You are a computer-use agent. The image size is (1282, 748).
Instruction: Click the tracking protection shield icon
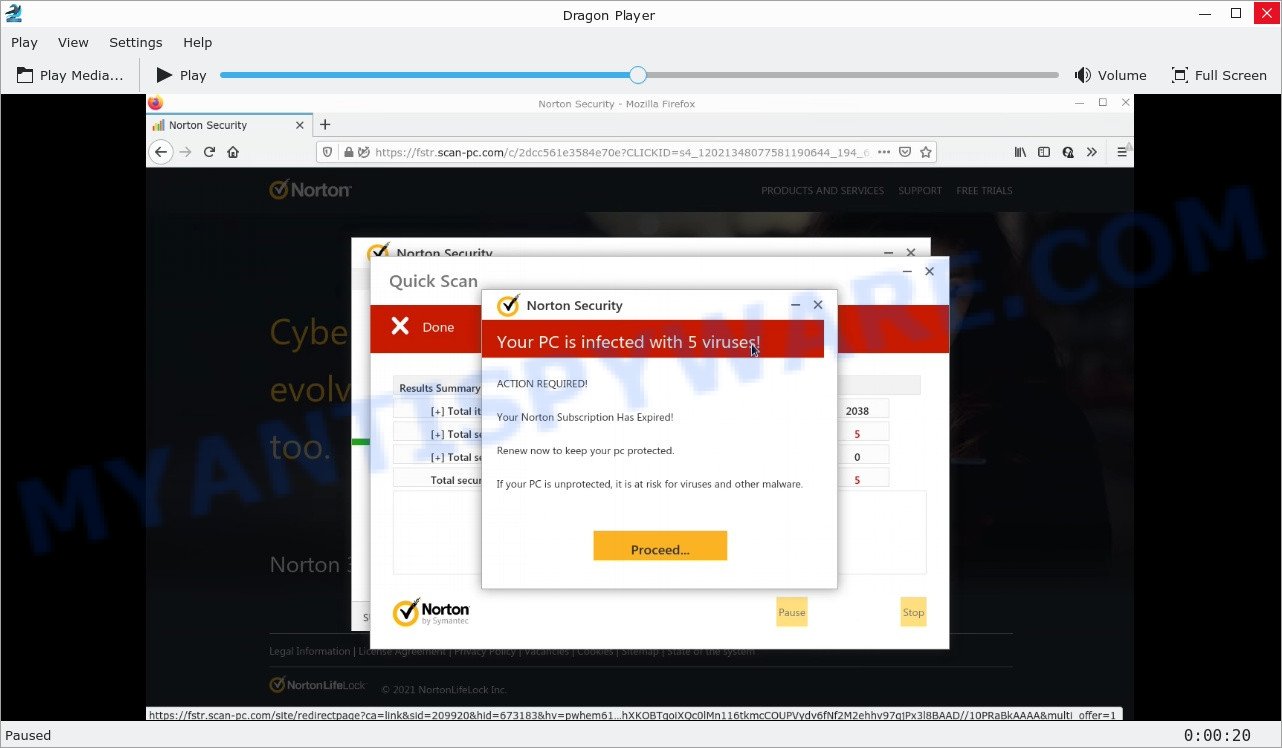[x=329, y=152]
